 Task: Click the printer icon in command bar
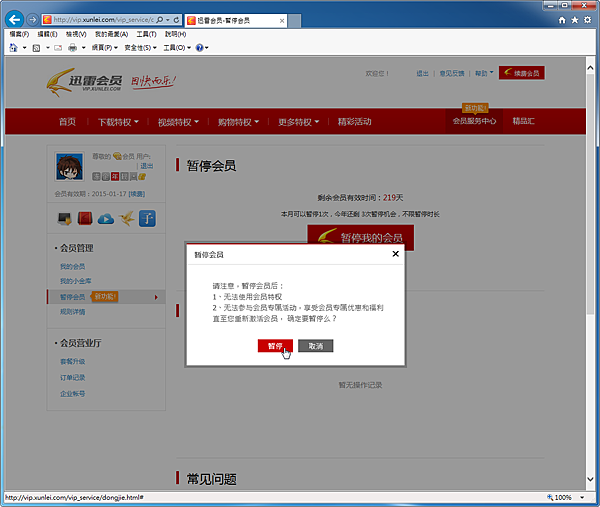pyautogui.click(x=72, y=48)
